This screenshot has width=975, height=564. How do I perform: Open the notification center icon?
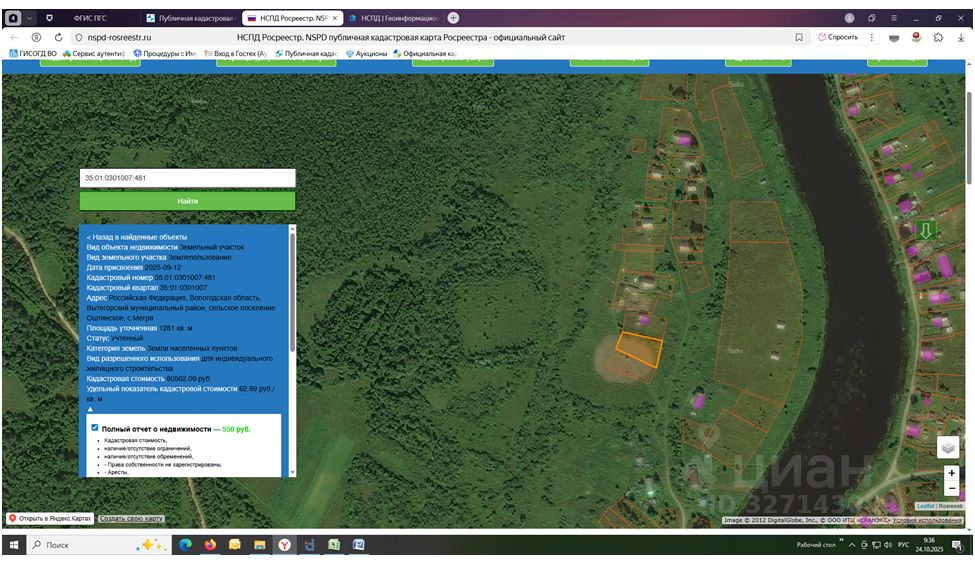pyautogui.click(x=957, y=545)
